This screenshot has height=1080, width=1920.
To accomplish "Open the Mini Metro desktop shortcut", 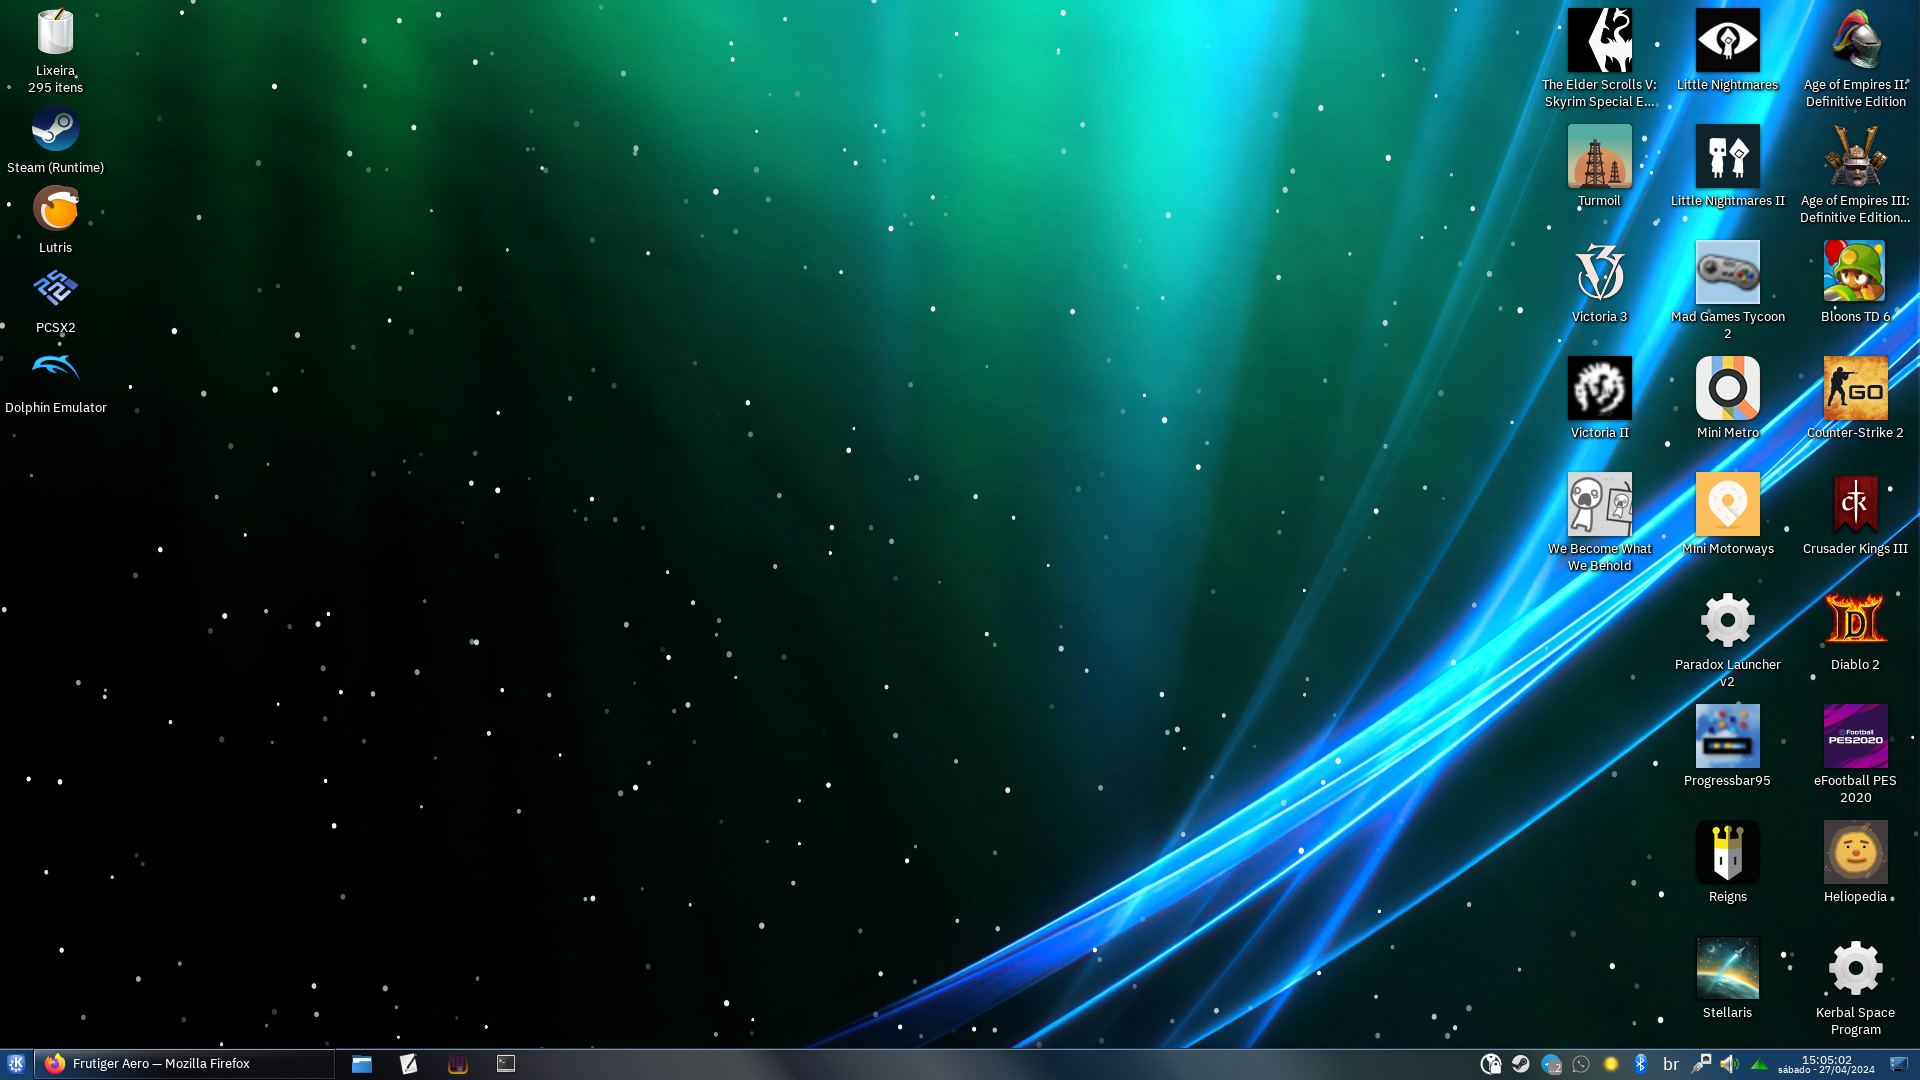I will pos(1727,389).
